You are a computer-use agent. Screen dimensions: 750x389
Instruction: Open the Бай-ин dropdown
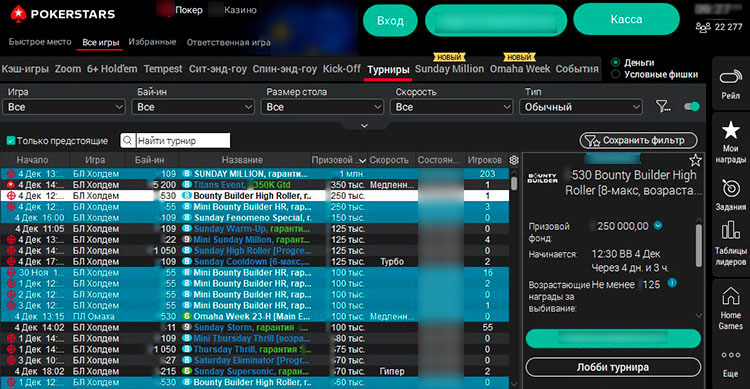click(193, 107)
